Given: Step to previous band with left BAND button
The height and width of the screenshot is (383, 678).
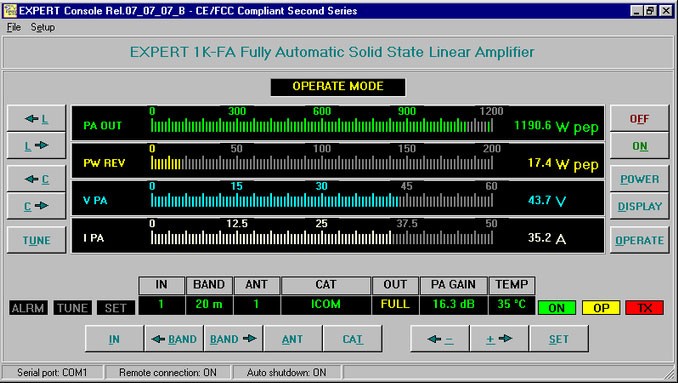Looking at the screenshot, I should click(174, 339).
